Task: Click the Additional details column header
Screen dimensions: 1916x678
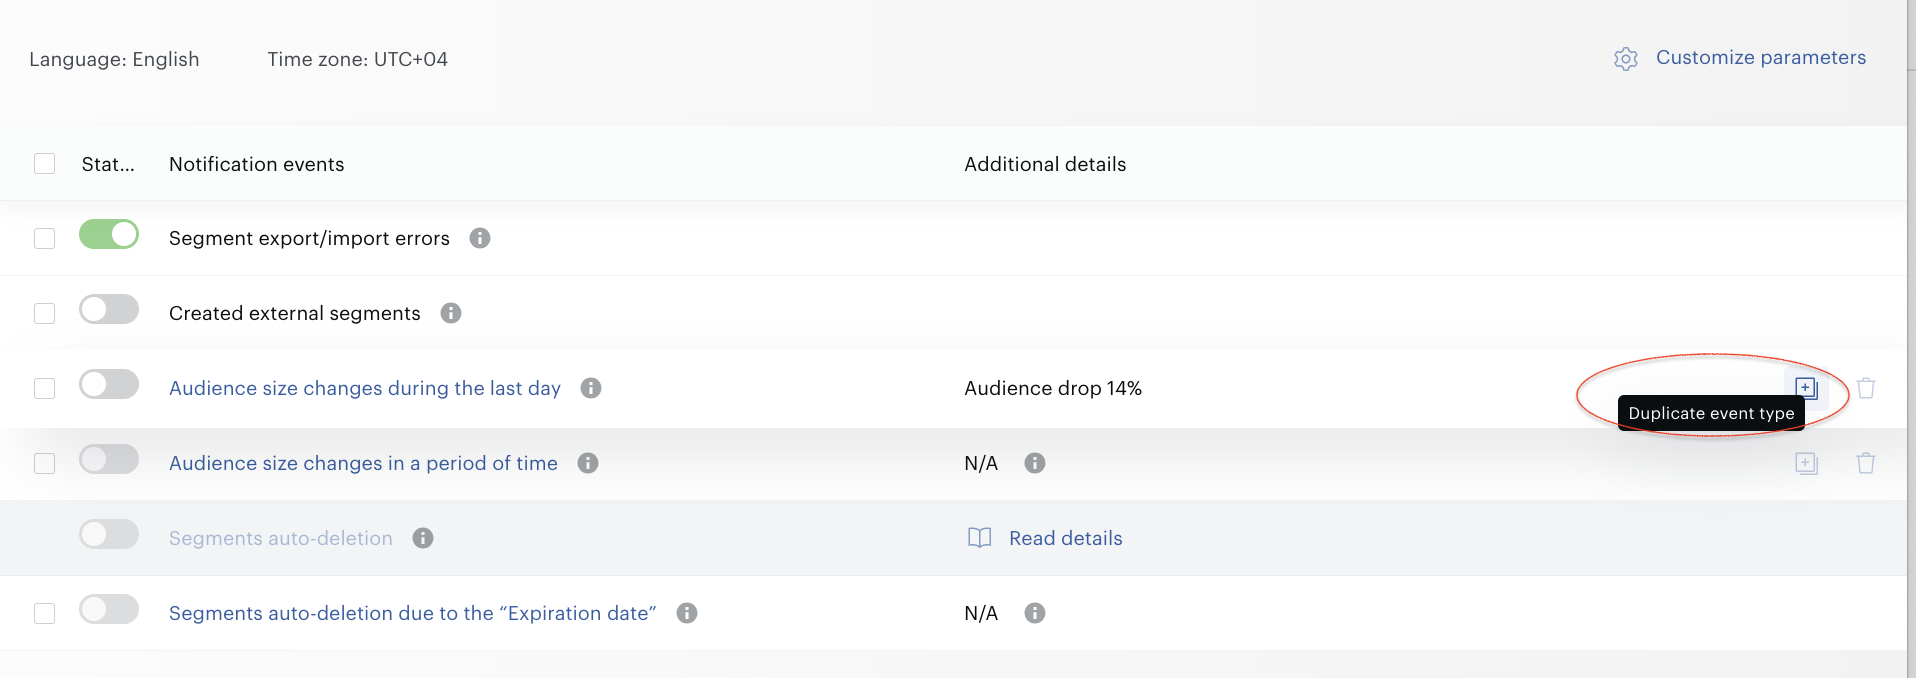Action: tap(1045, 164)
